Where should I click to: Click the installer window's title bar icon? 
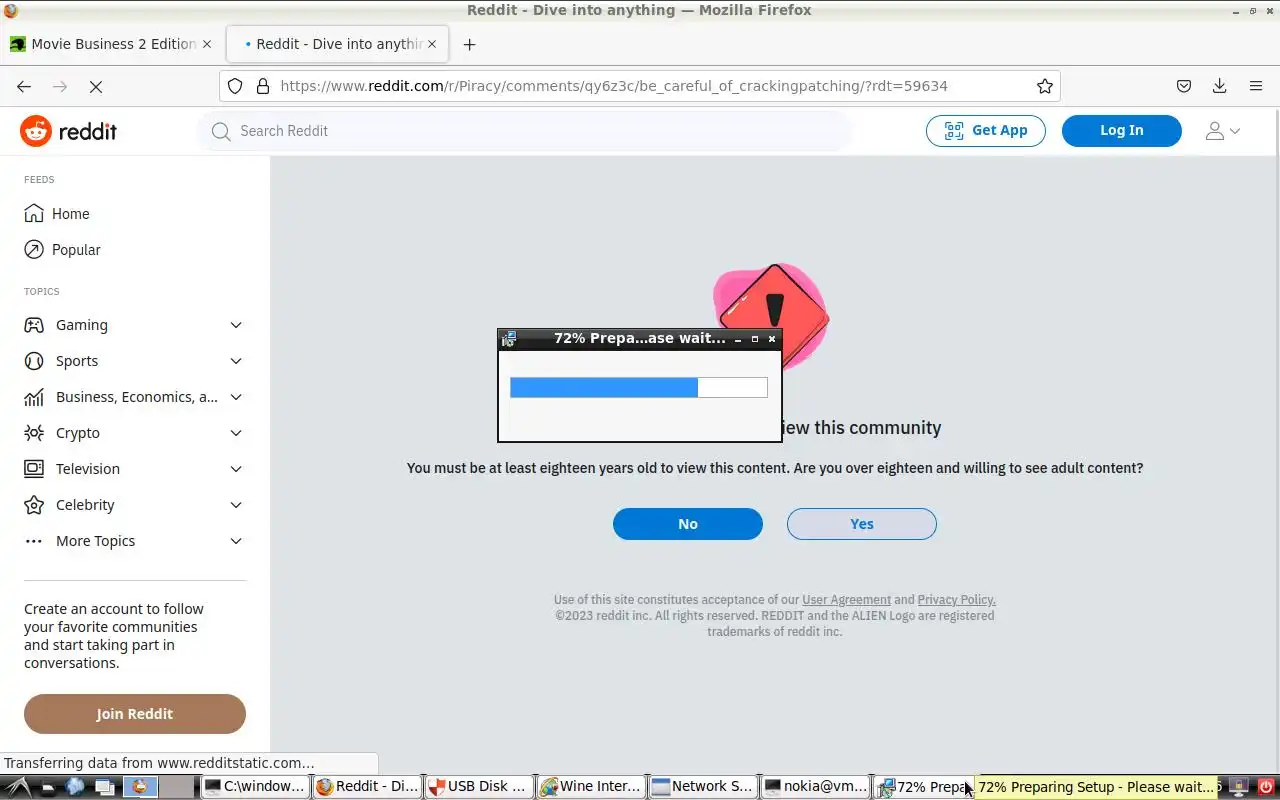pyautogui.click(x=509, y=339)
